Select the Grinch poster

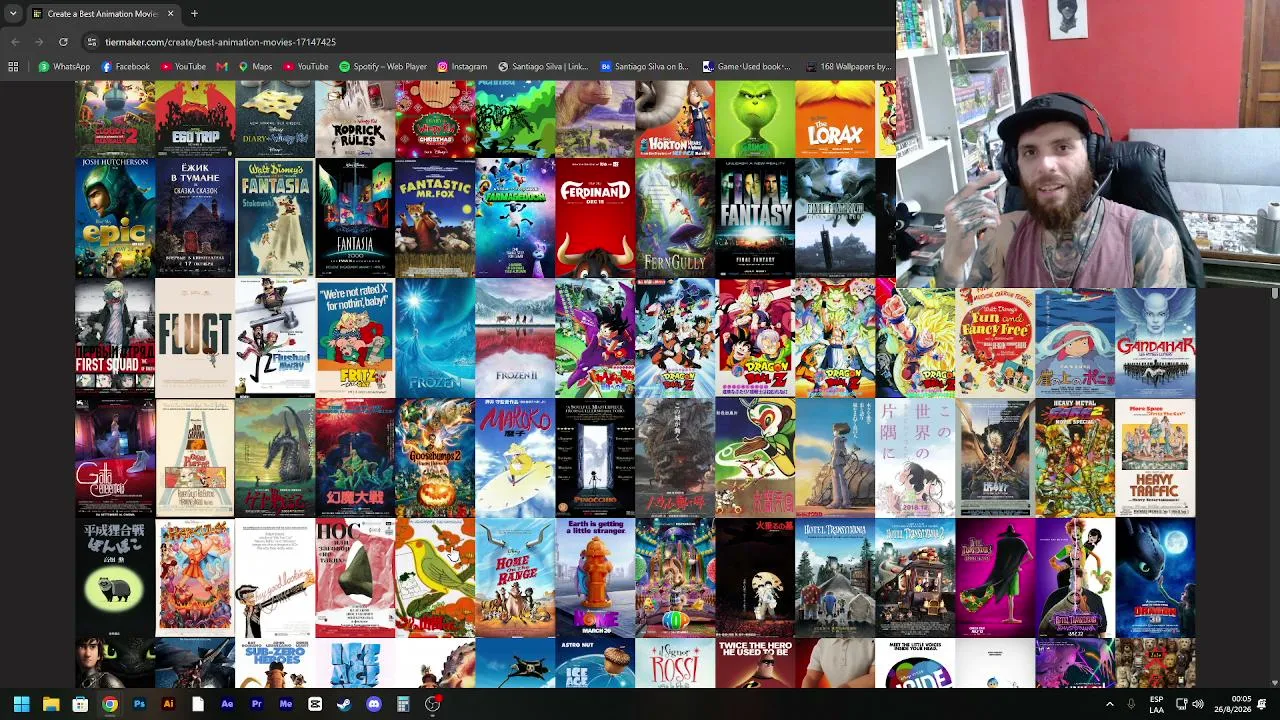tap(755, 119)
